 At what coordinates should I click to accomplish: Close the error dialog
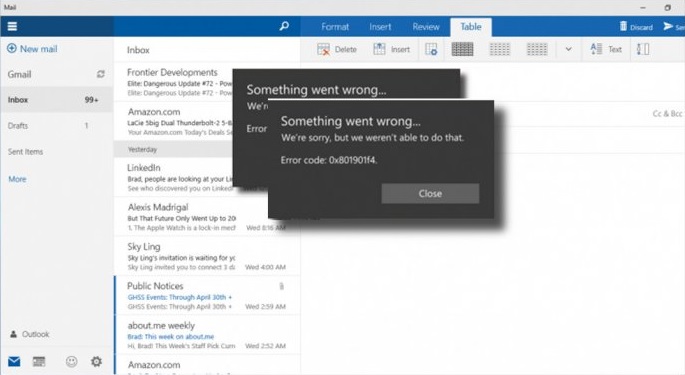(x=430, y=193)
